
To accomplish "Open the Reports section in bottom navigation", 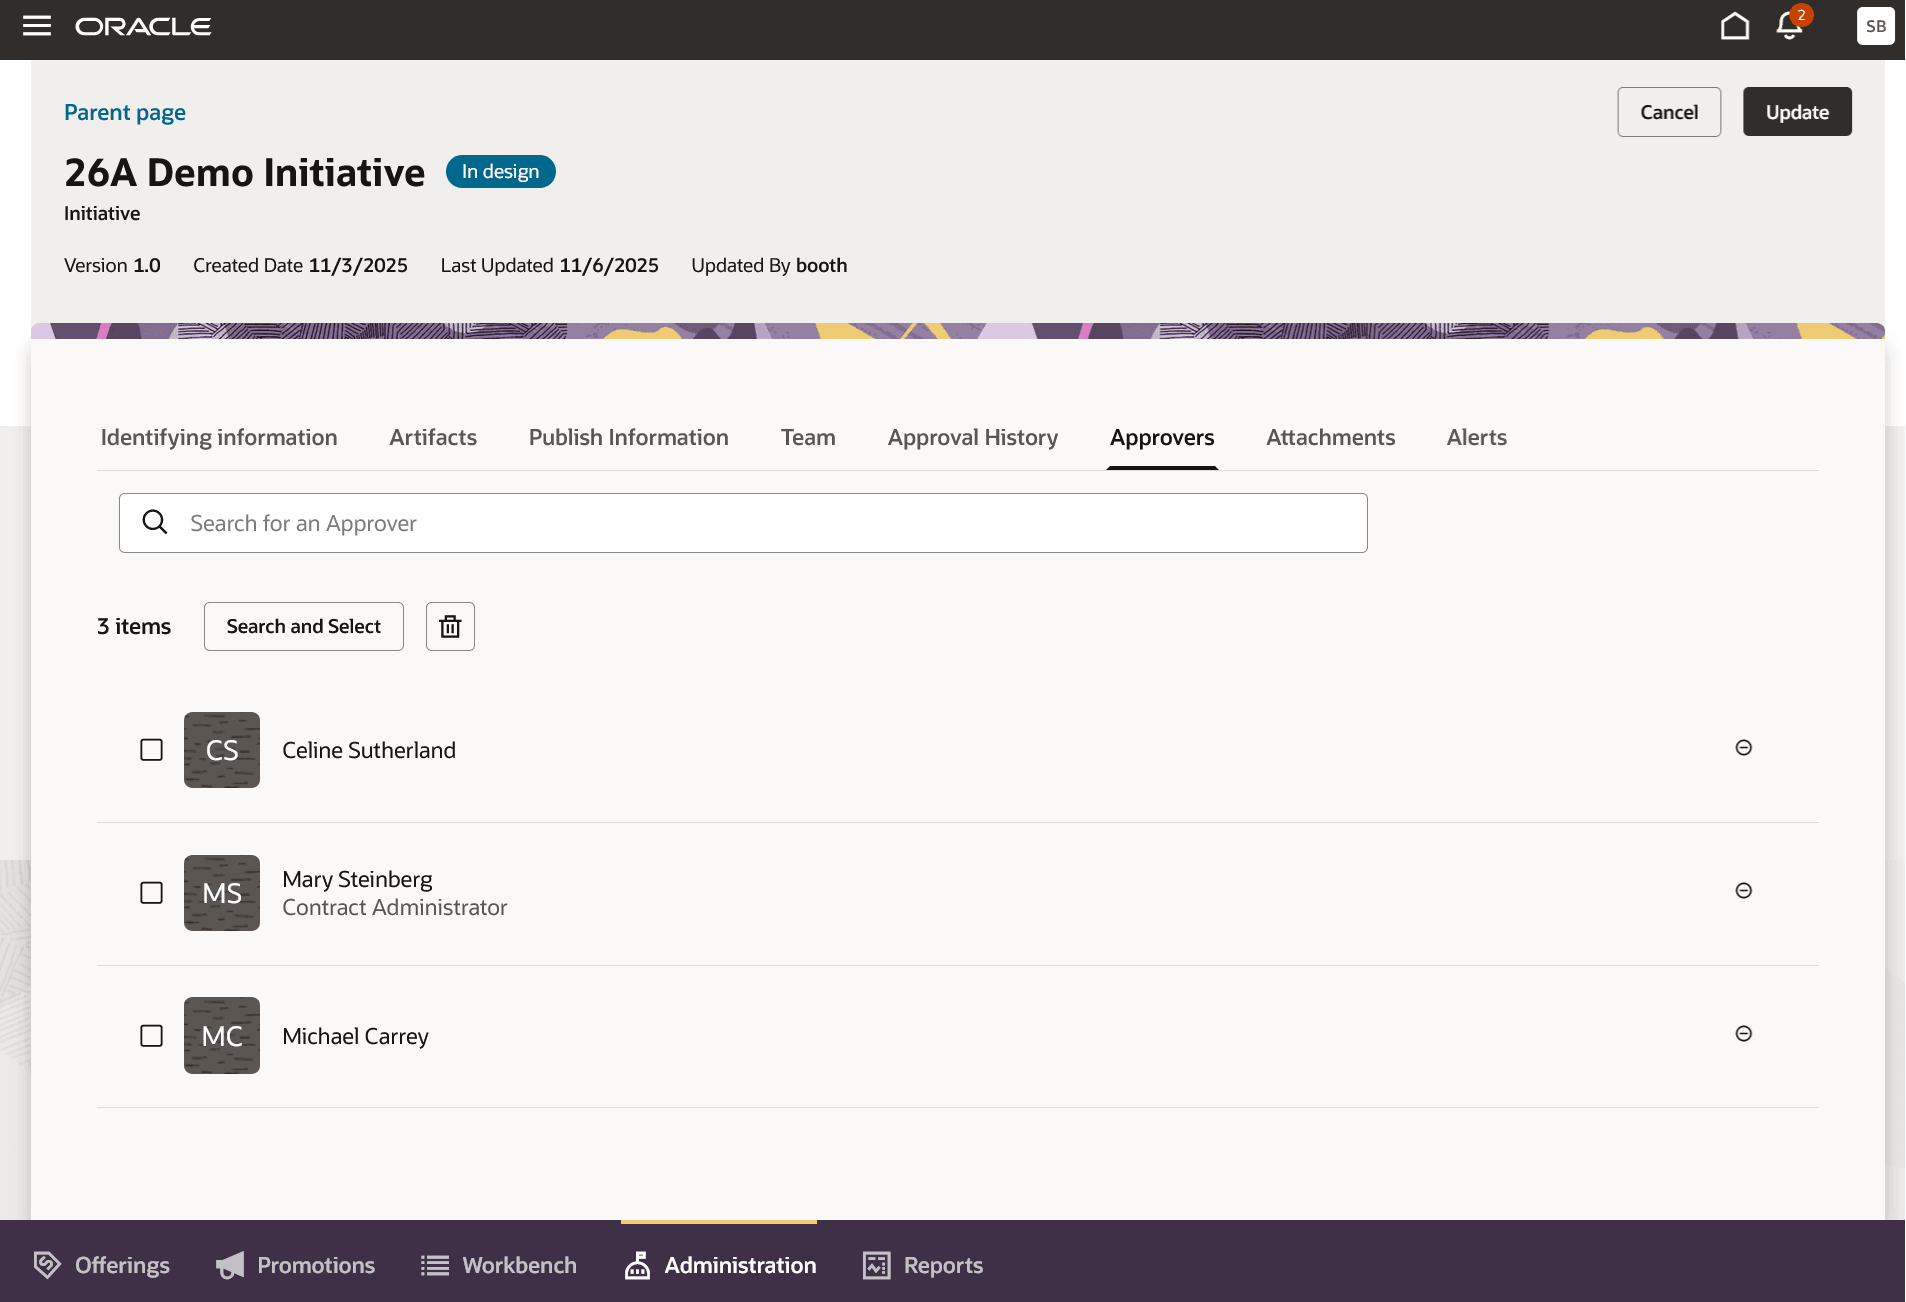I will click(921, 1265).
